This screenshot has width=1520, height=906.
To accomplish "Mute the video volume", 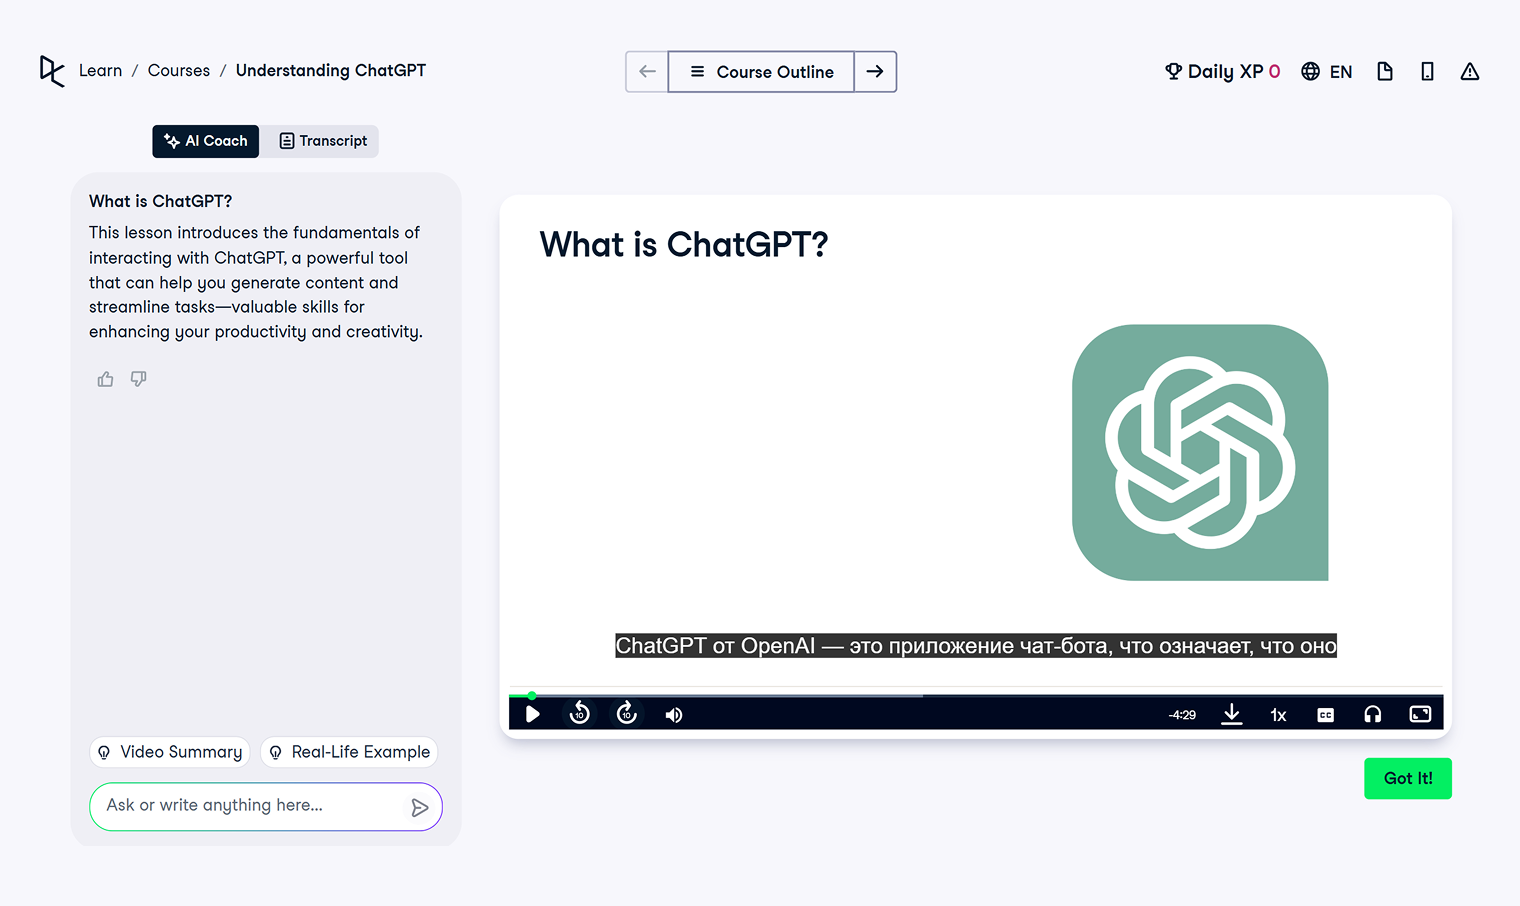I will click(674, 714).
